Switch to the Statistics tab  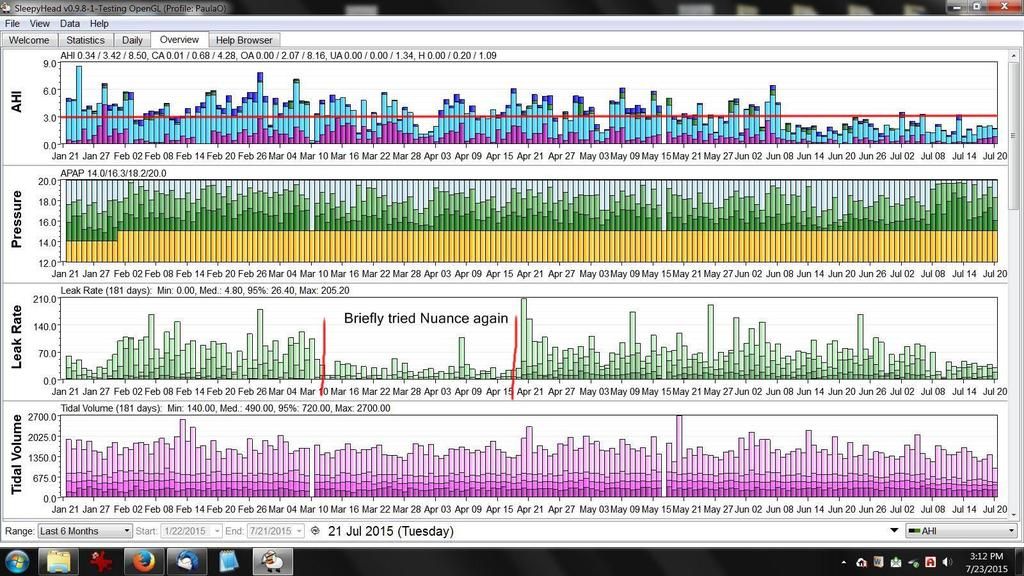tap(85, 40)
